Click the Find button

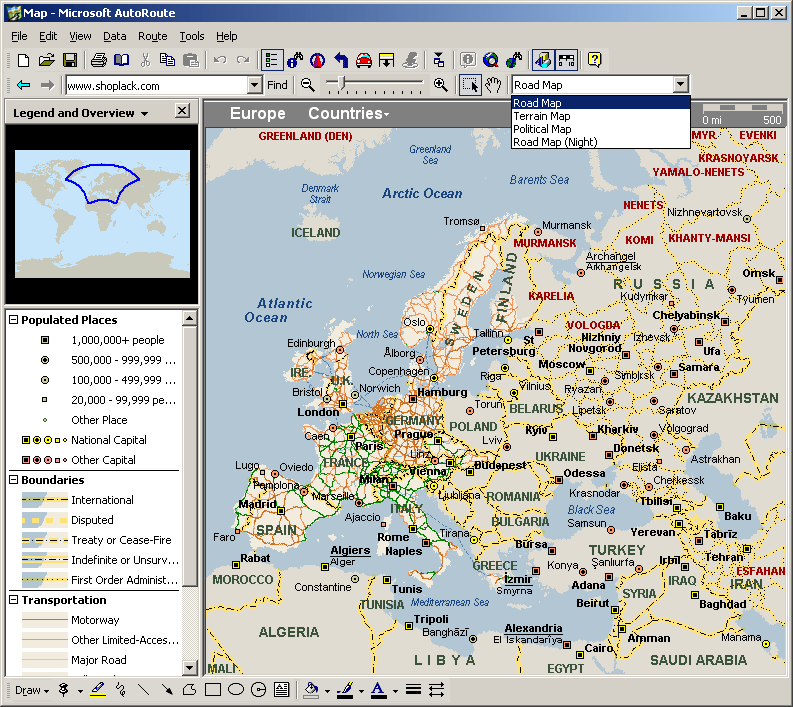point(277,85)
